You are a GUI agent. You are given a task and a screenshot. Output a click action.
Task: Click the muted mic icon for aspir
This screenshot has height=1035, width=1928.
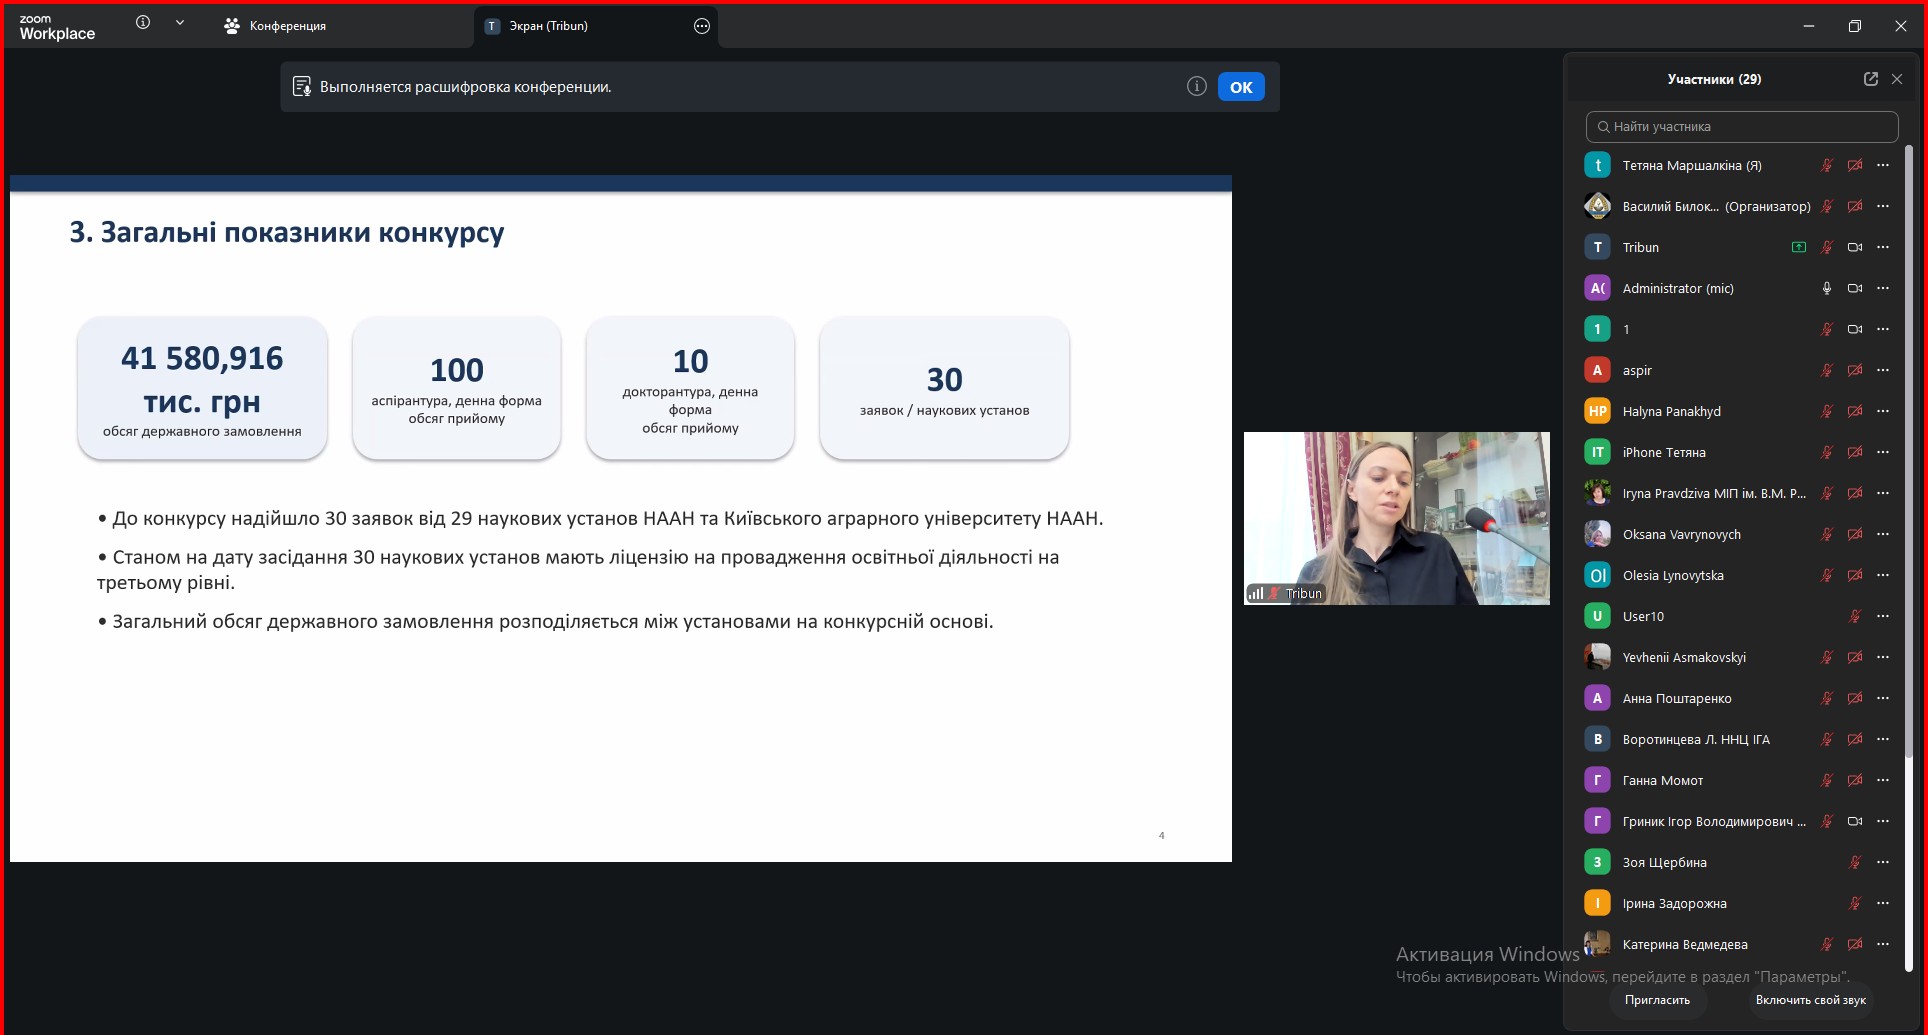[x=1827, y=370]
